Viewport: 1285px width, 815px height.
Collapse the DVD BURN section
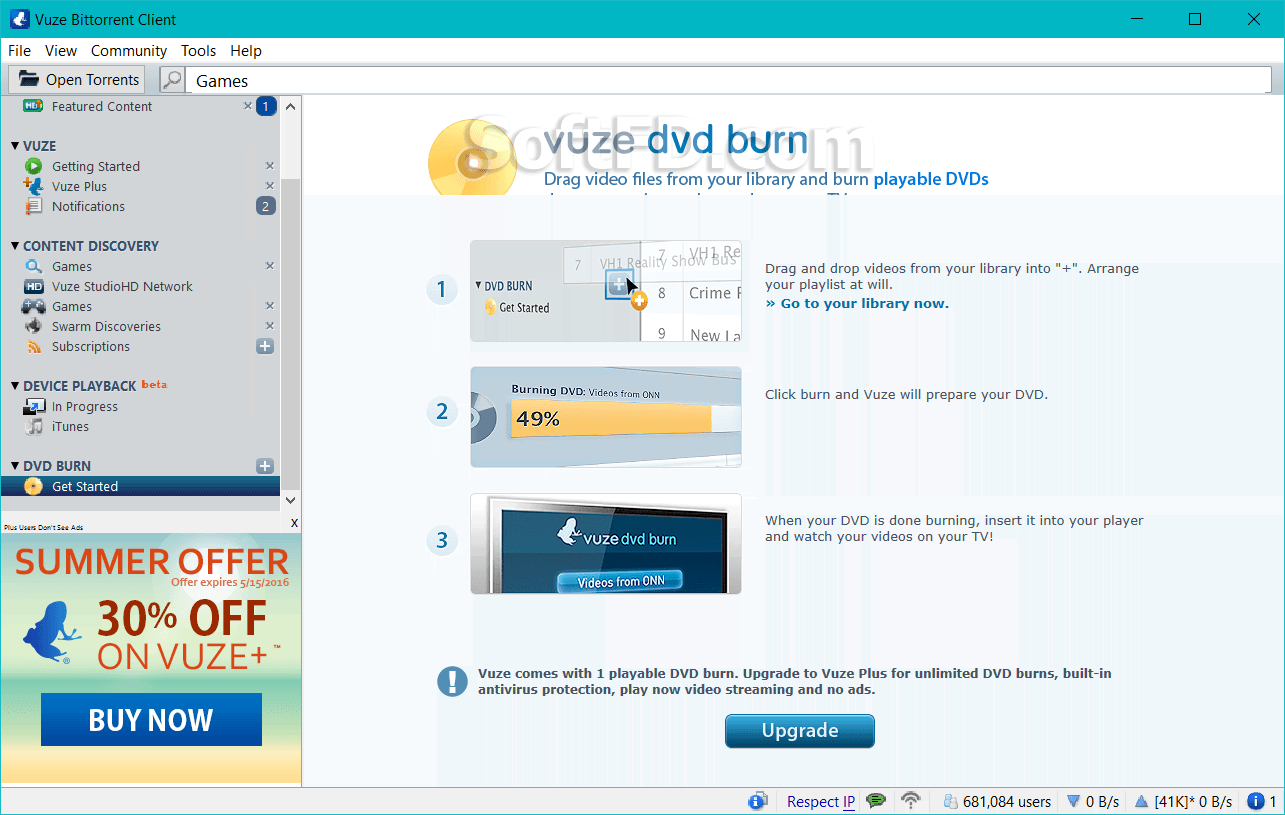[x=15, y=466]
